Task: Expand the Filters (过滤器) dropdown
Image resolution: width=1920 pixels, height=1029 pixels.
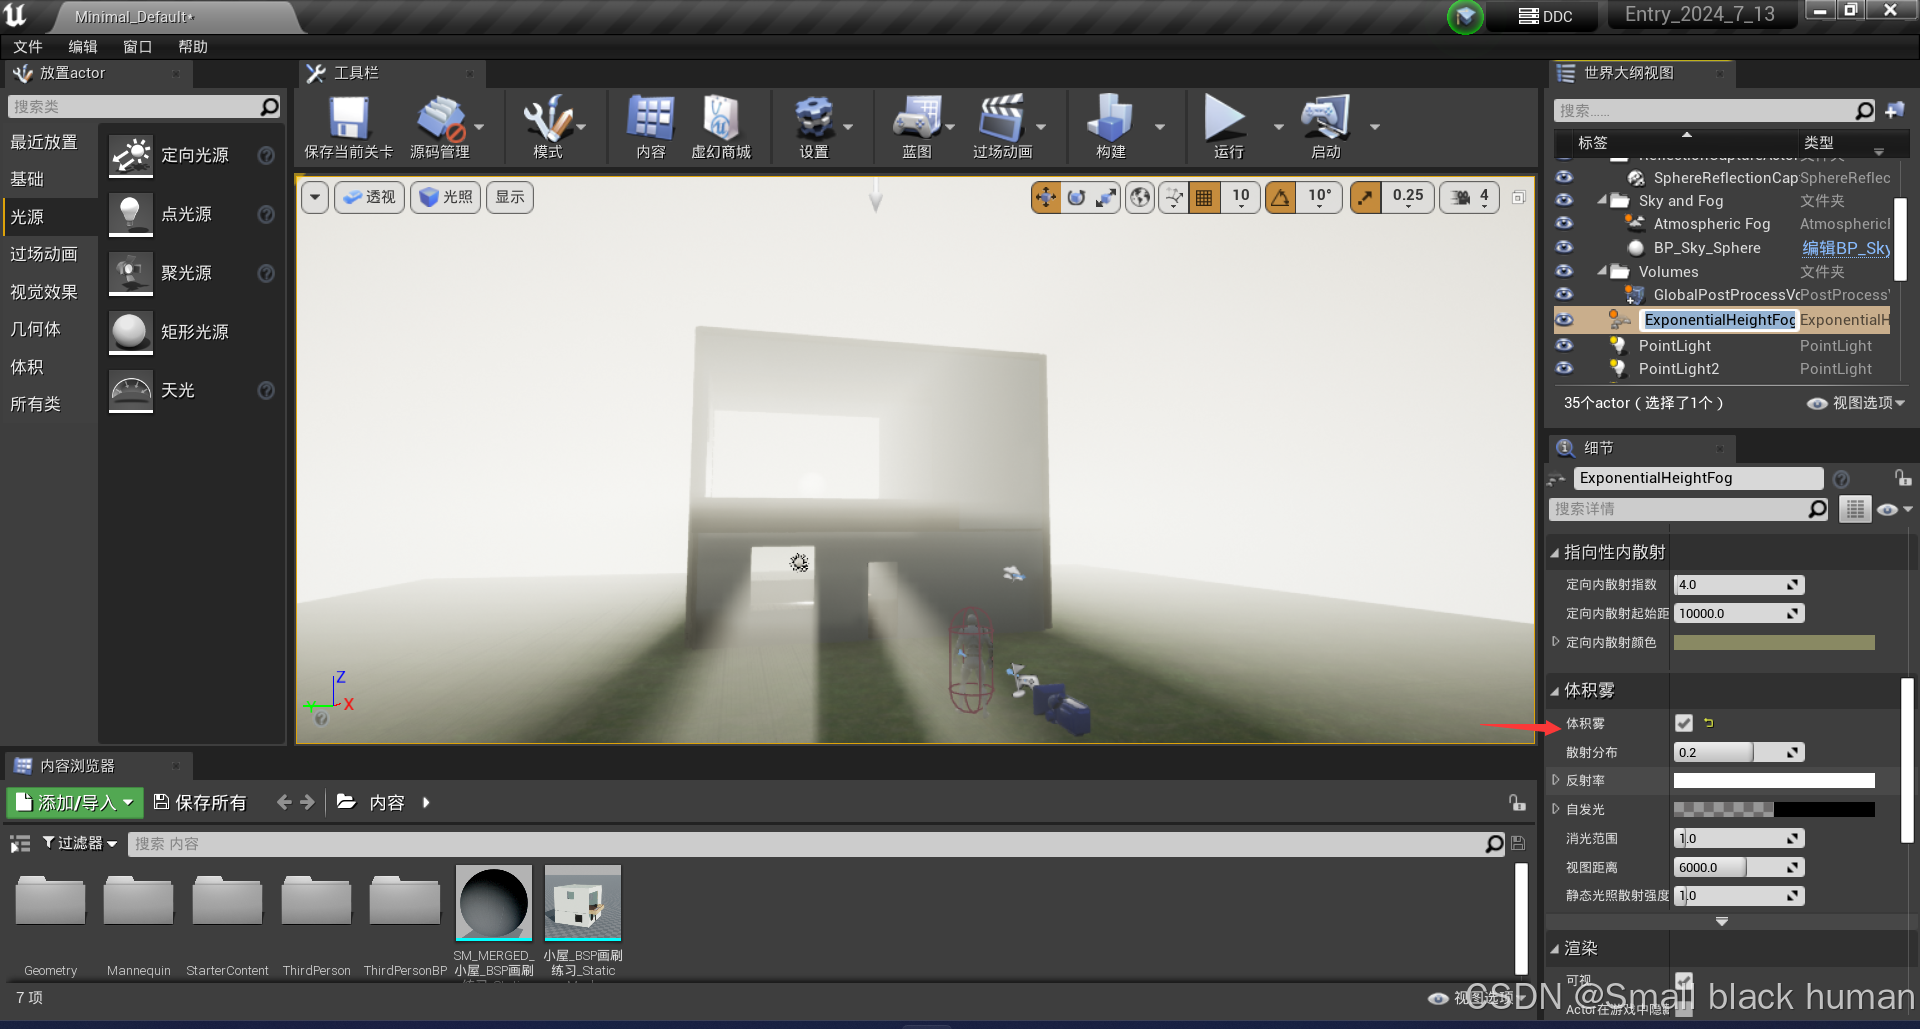Action: tap(80, 843)
